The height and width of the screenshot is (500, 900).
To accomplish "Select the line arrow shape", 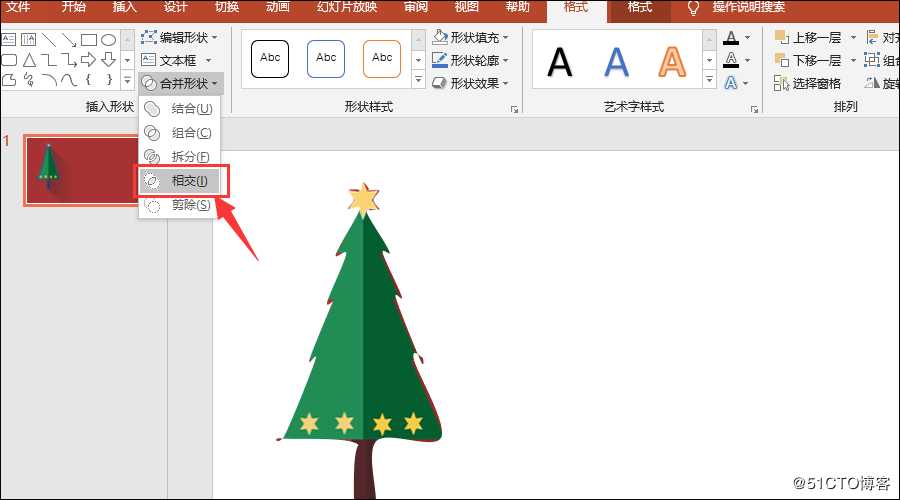I will pyautogui.click(x=69, y=40).
